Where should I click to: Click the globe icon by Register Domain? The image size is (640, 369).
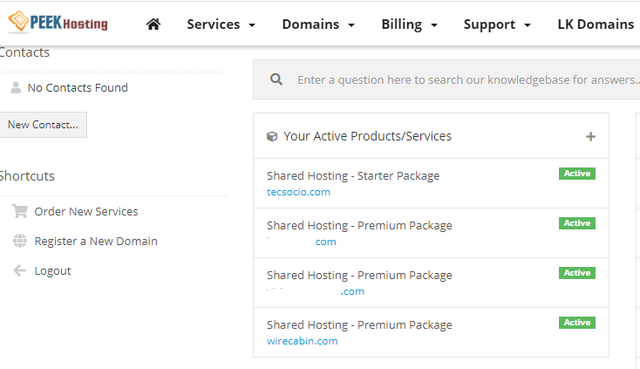tap(20, 241)
